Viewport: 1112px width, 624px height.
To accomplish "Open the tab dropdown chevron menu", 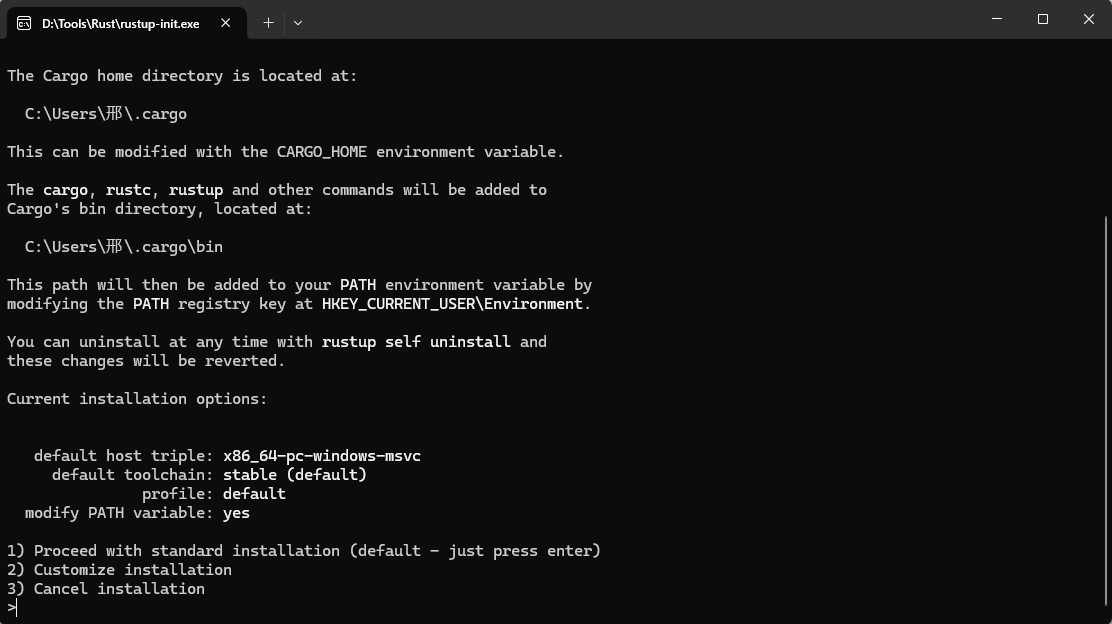I will [297, 22].
